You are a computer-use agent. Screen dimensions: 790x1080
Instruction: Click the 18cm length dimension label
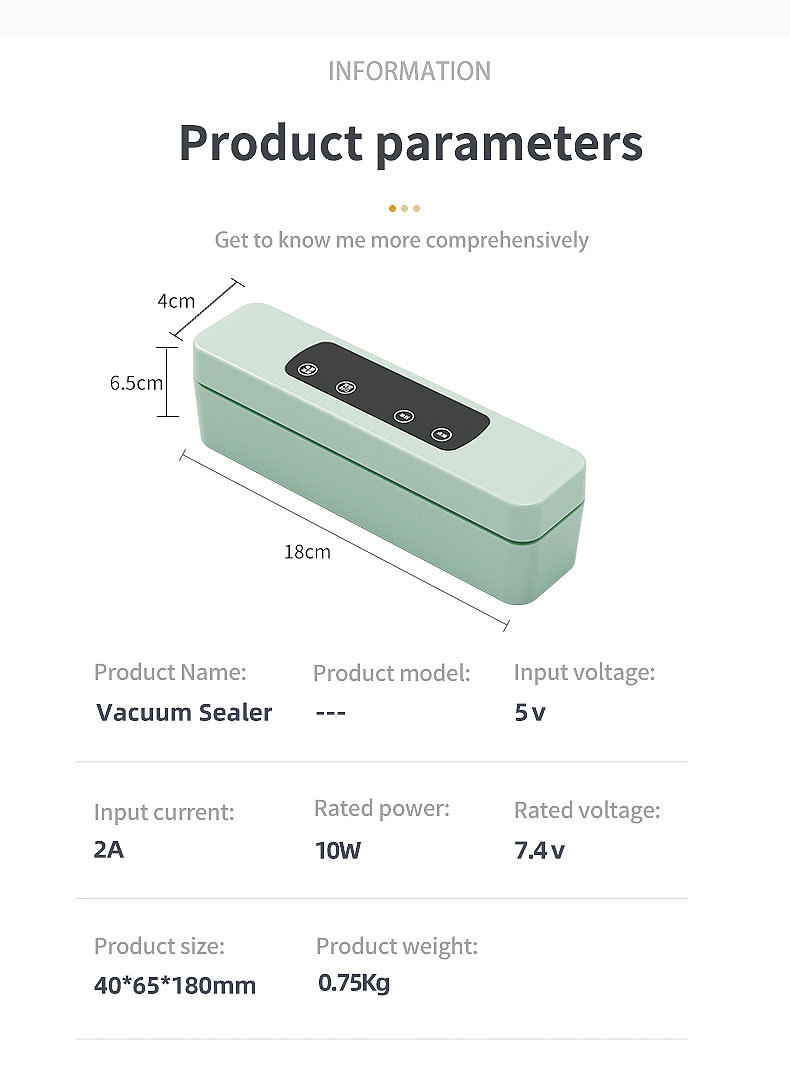(307, 551)
